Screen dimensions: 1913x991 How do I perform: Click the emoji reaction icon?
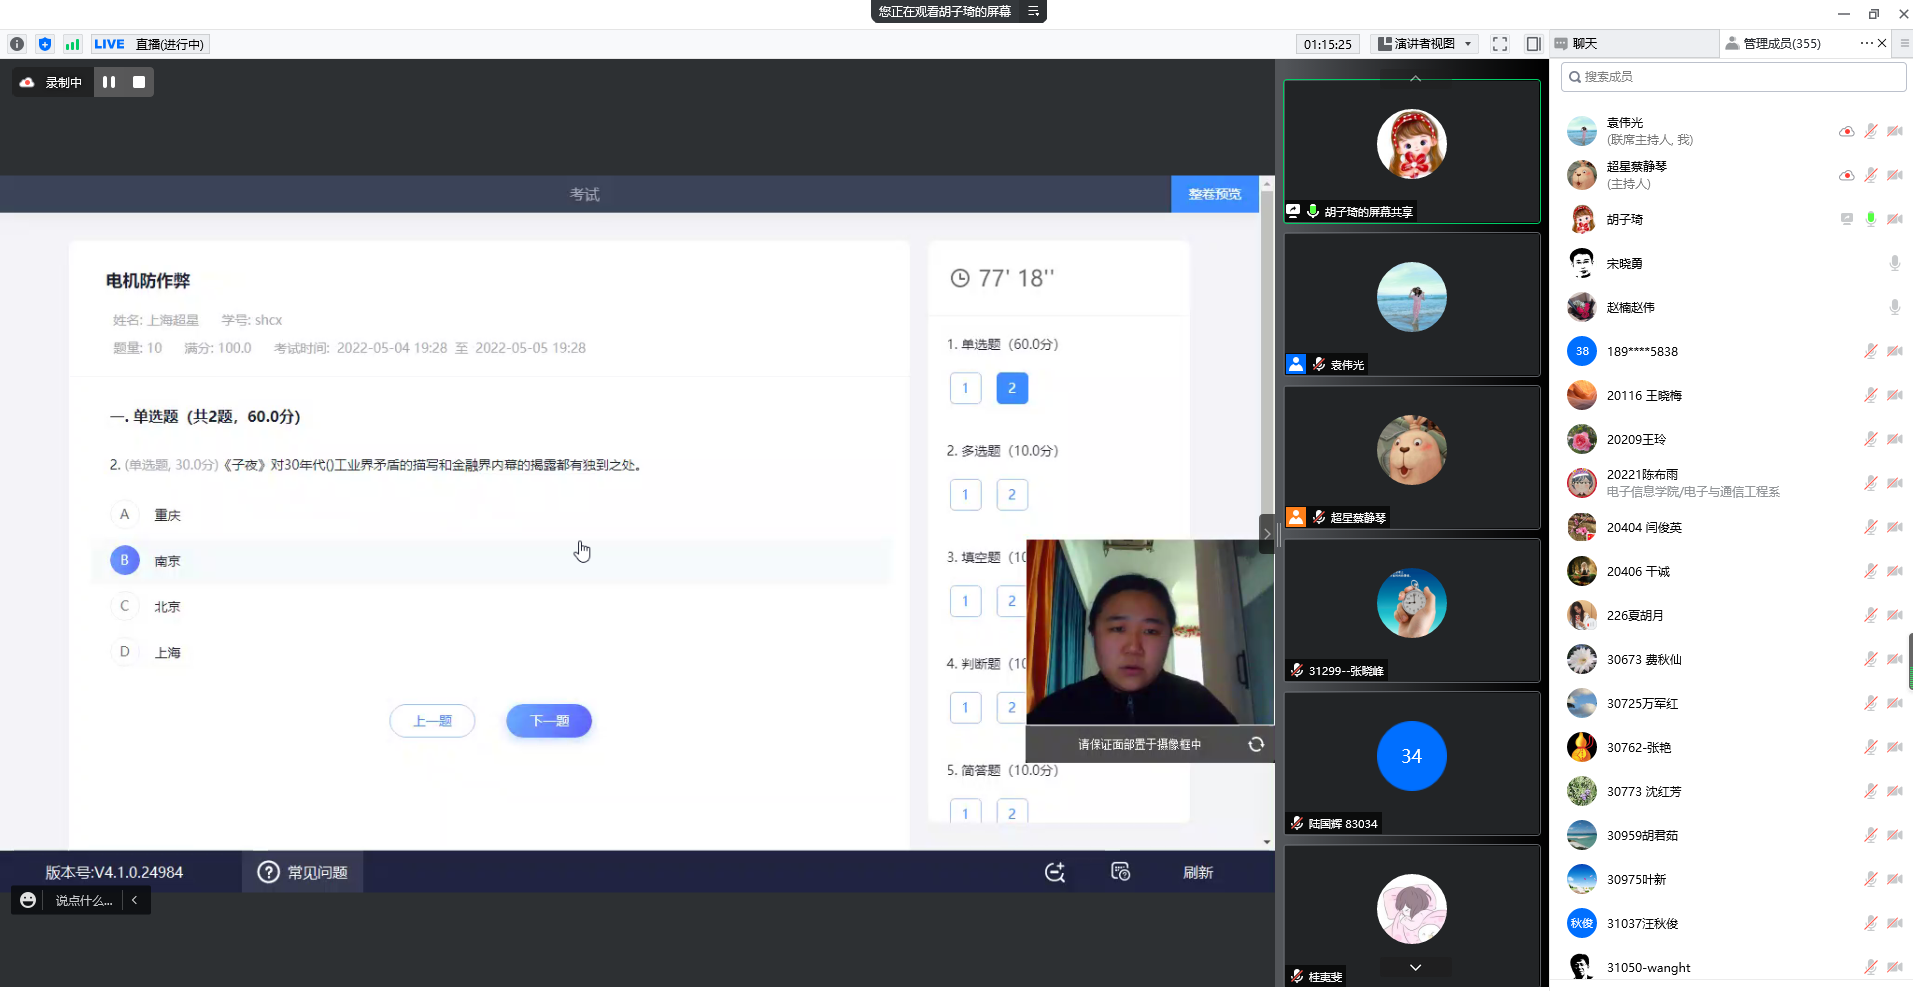click(28, 900)
